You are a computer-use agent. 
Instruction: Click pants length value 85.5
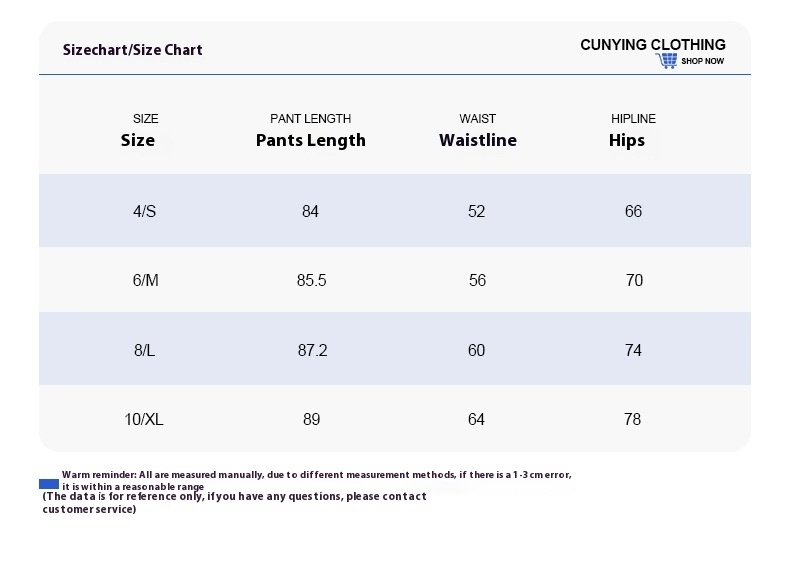[312, 280]
